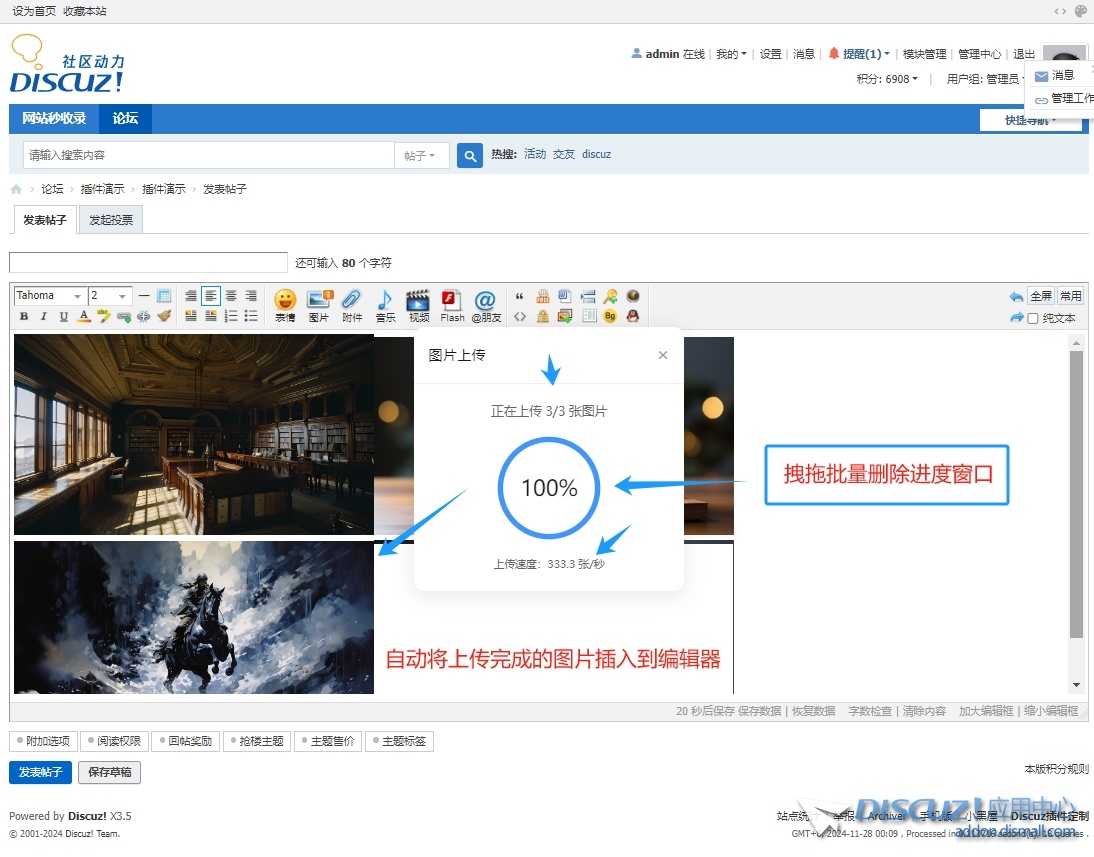Screen dimensions: 1094x857
Task: Insert music via the 音乐 icon
Action: (385, 304)
